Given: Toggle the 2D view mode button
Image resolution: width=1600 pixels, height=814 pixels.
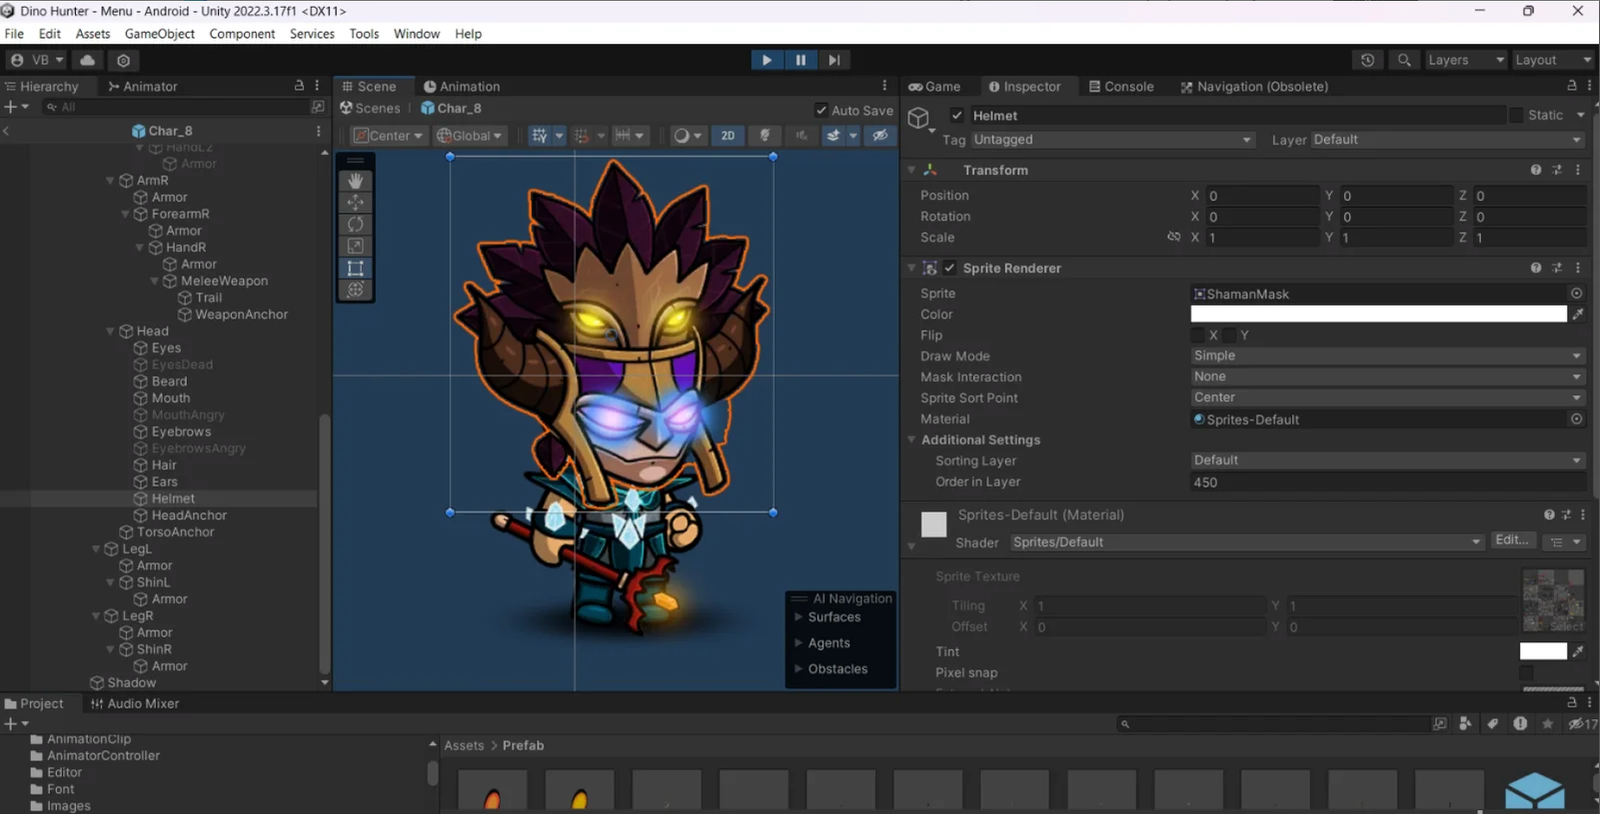Looking at the screenshot, I should coord(728,136).
